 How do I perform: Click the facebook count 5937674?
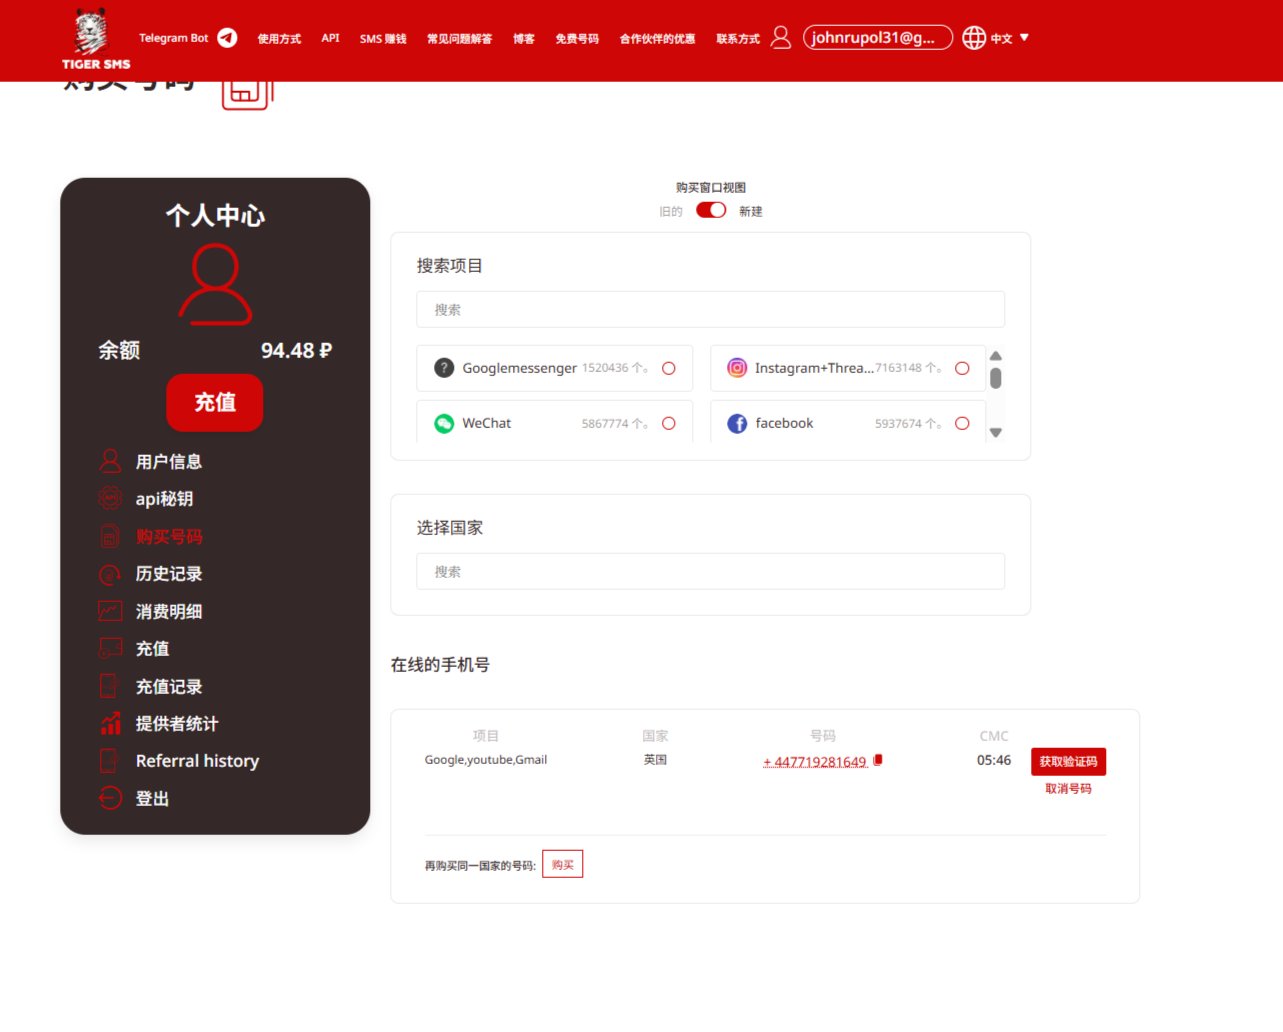tap(908, 424)
